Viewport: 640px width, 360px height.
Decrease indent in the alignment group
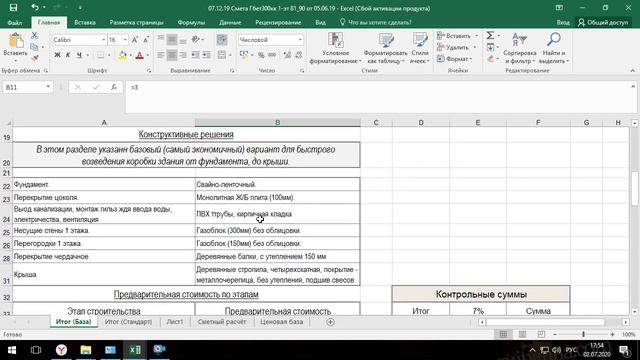(x=196, y=55)
